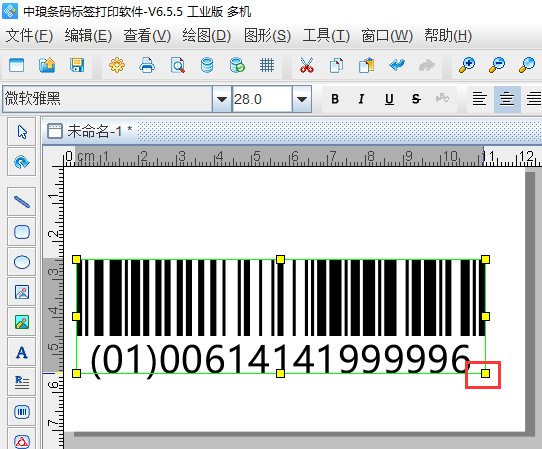Select the rotate tool in sidebar
Image resolution: width=542 pixels, height=449 pixels.
tap(22, 162)
